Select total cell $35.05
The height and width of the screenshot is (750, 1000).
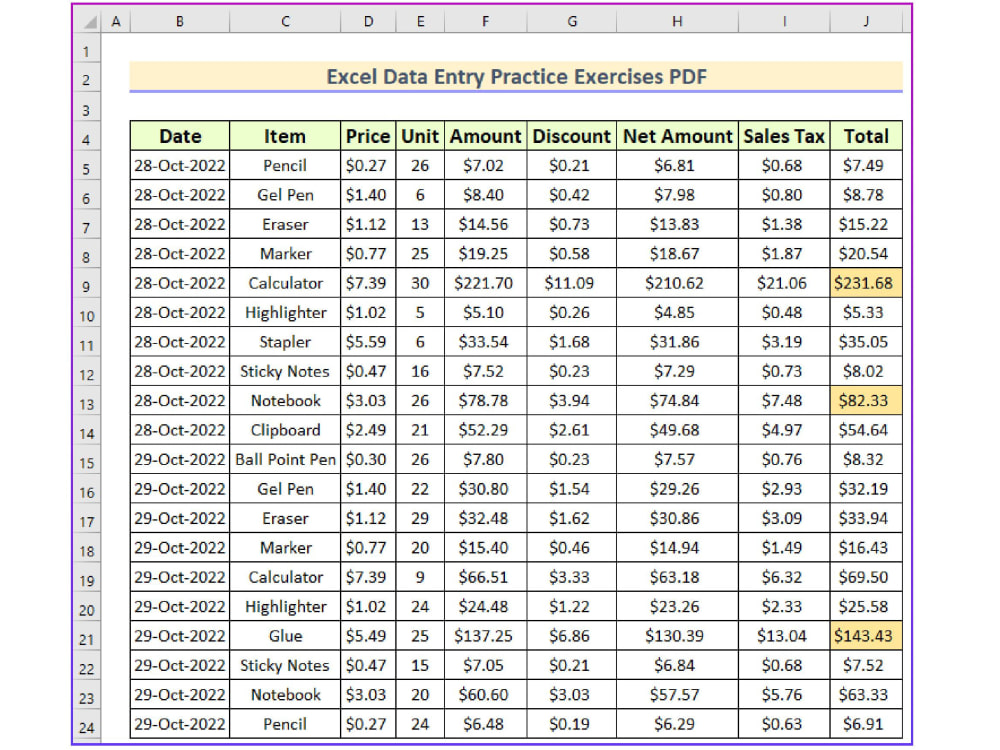[x=866, y=342]
